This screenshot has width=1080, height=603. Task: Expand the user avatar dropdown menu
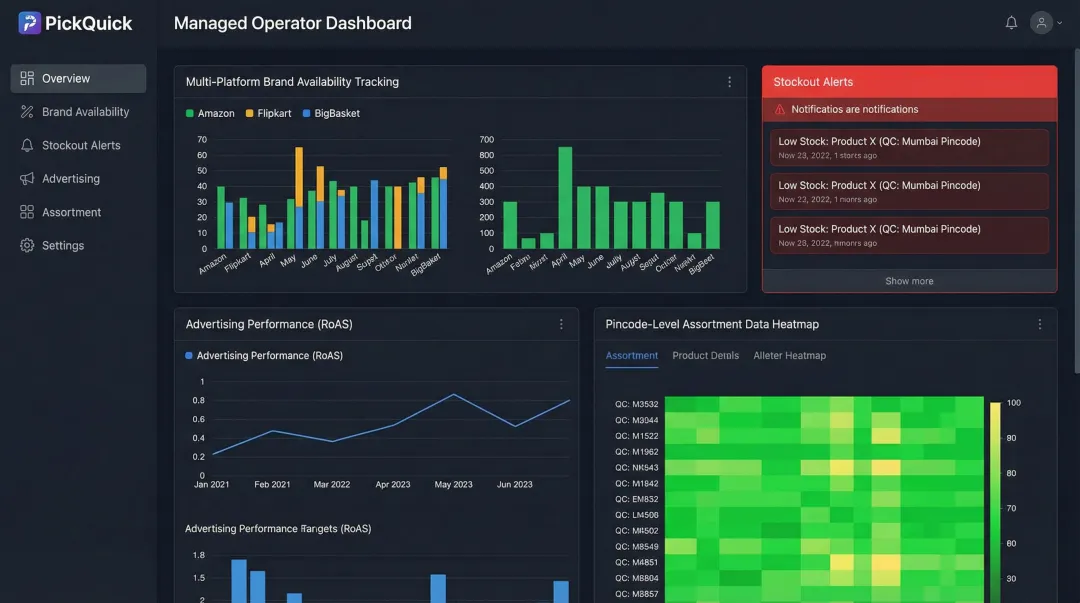[x=1040, y=22]
